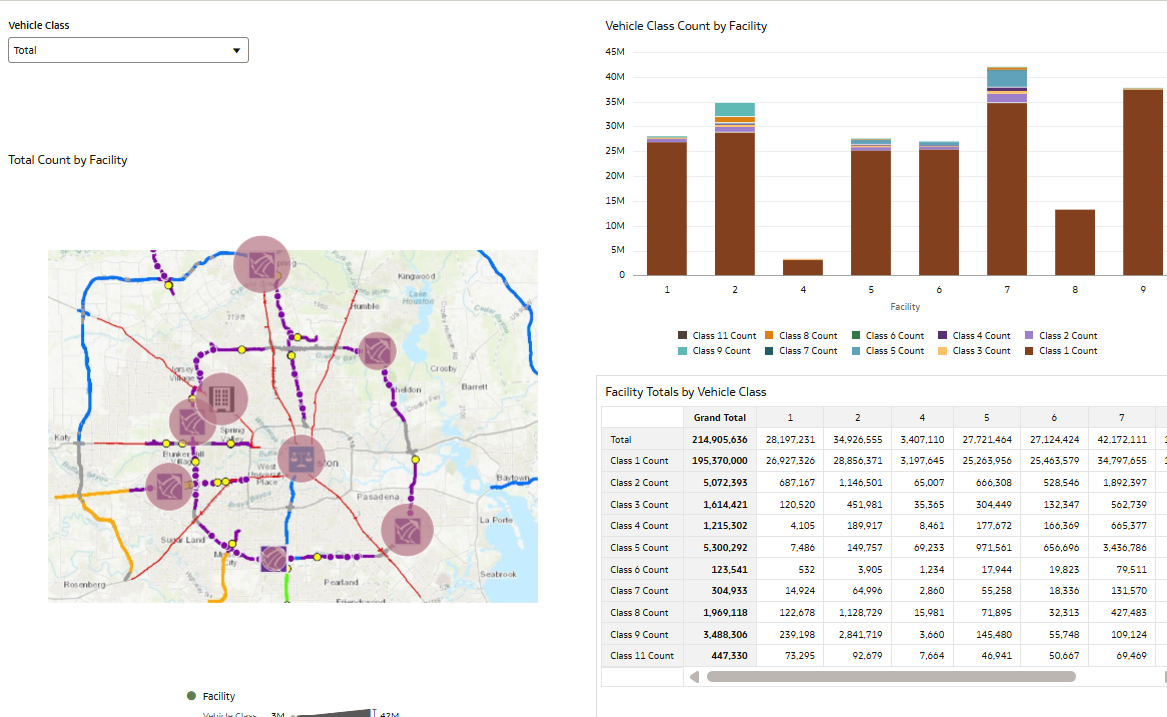
Task: Click the Class 11 Count legend swatch
Action: click(682, 336)
